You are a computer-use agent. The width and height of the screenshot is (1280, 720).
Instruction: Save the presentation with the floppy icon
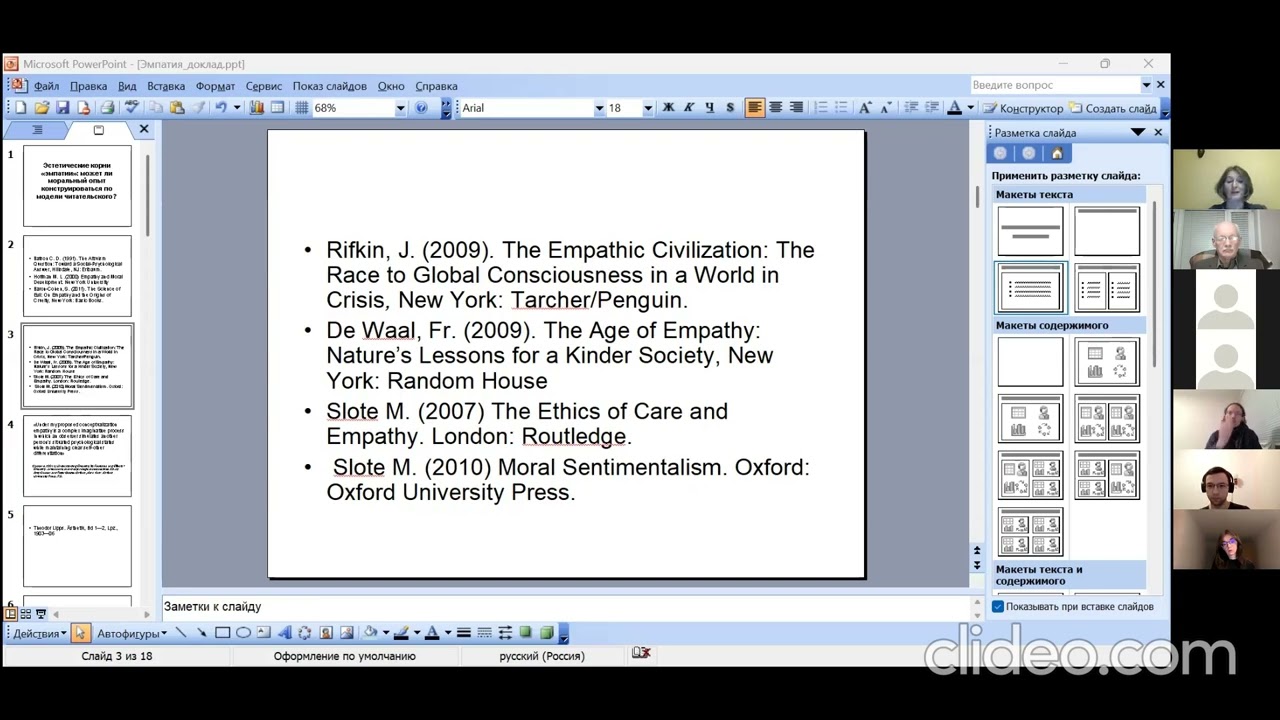[x=63, y=108]
